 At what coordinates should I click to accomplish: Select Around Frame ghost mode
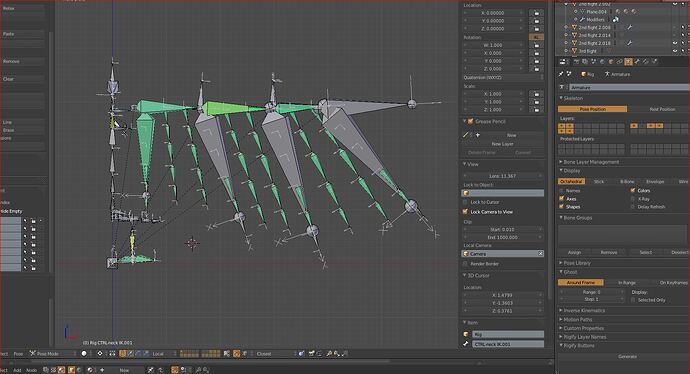580,282
